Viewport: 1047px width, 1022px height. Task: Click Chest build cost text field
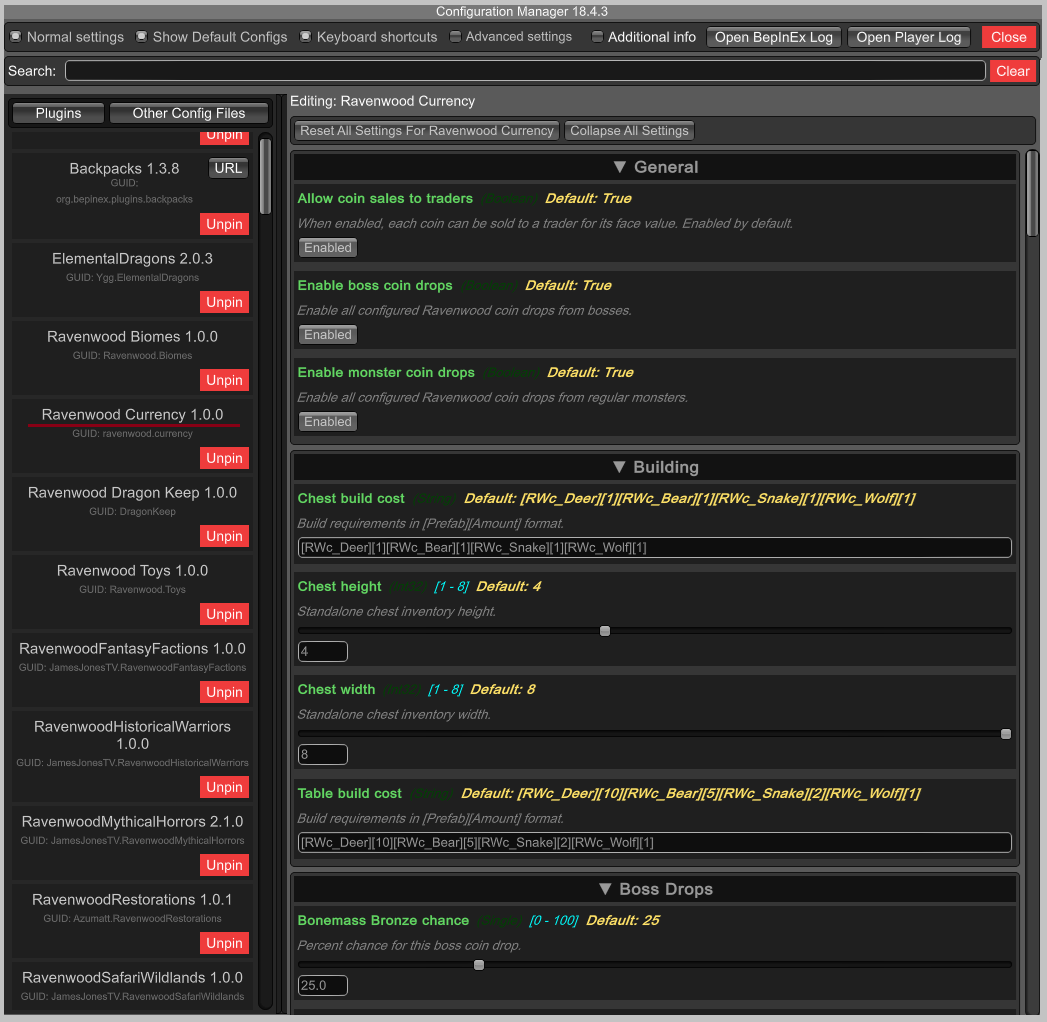(x=654, y=548)
